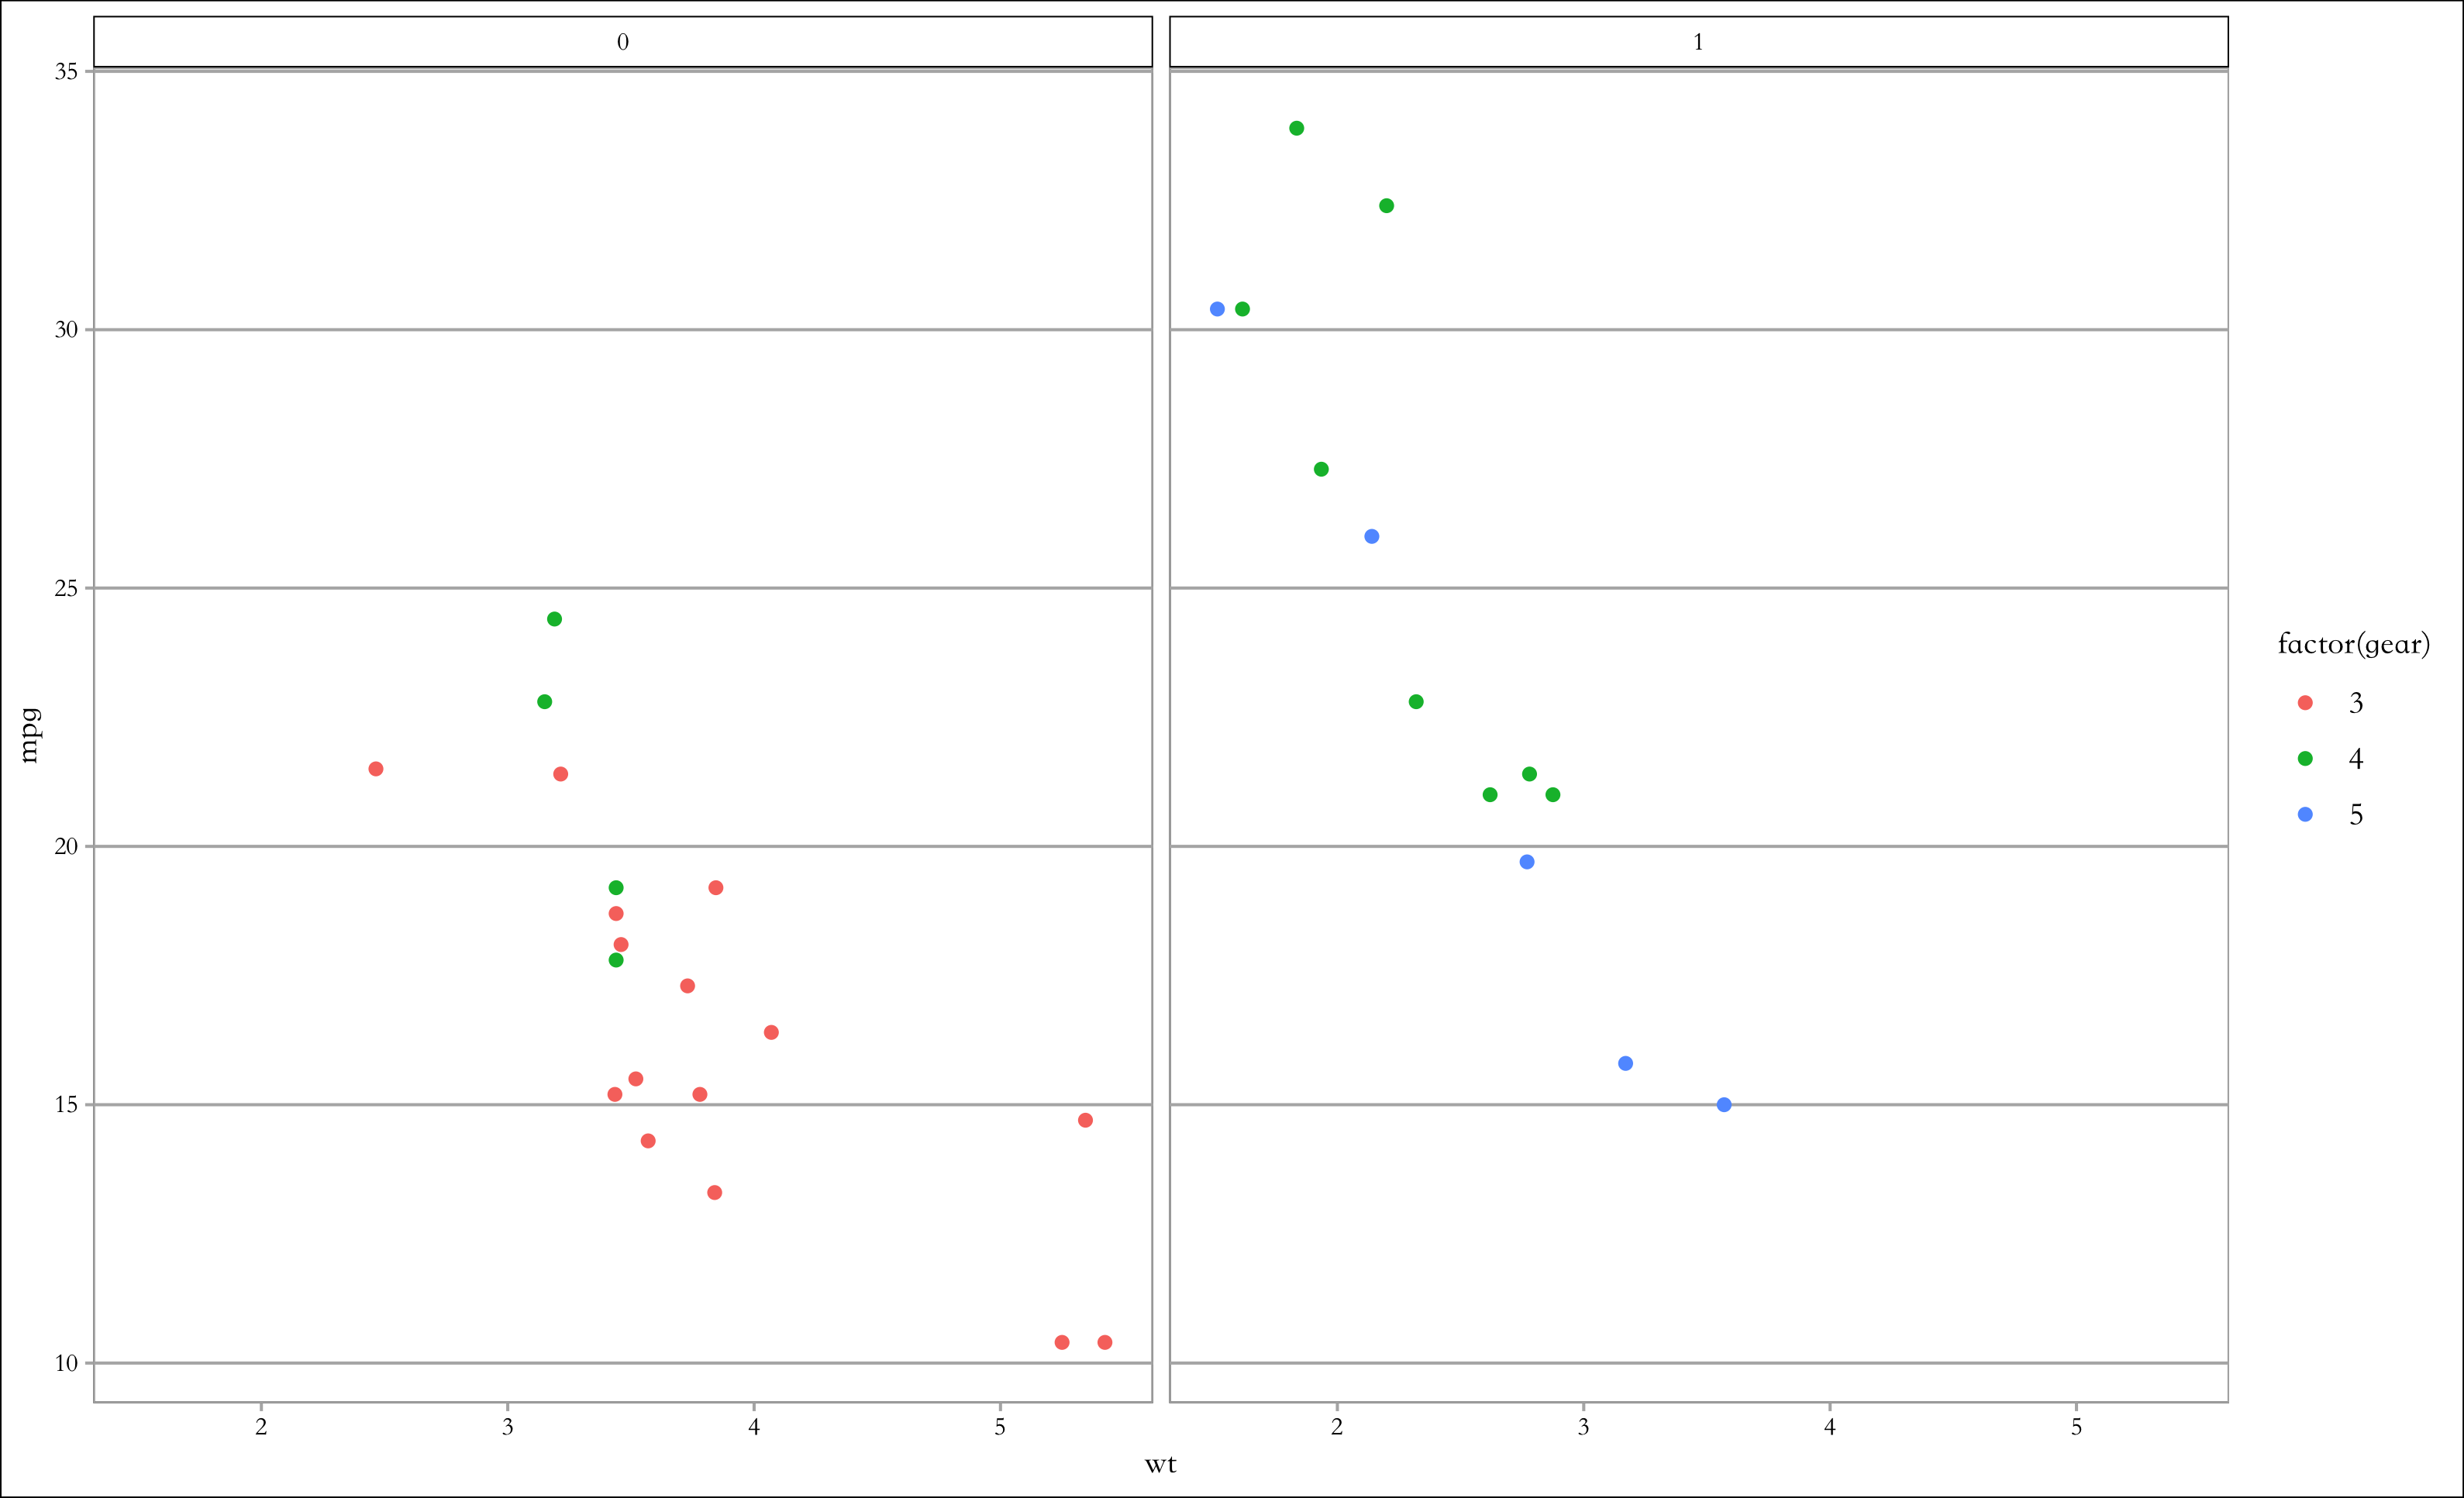Click the y-axis tick label 35
The width and height of the screenshot is (2464, 1498).
66,71
